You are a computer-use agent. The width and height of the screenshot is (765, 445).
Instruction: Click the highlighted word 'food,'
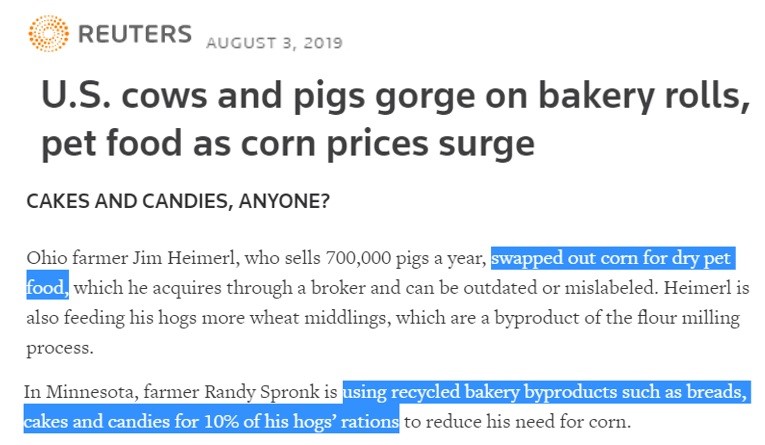coord(47,287)
